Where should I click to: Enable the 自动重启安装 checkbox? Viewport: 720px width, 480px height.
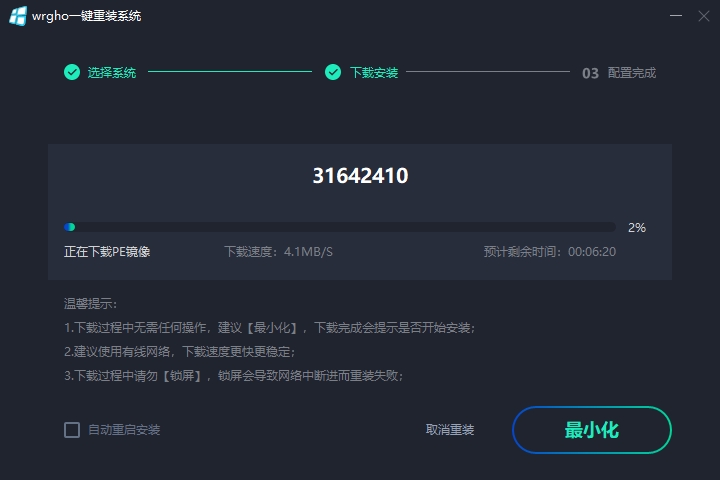(x=72, y=430)
